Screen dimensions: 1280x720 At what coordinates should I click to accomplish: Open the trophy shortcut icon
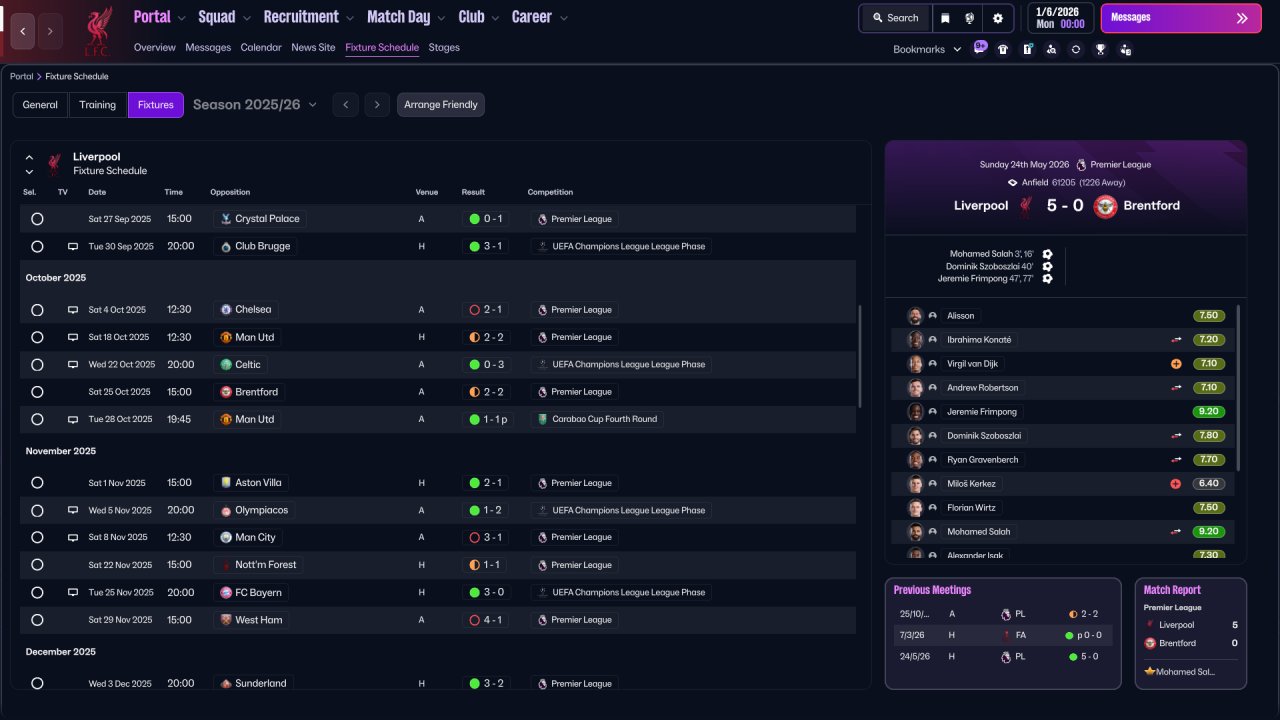click(x=1100, y=49)
